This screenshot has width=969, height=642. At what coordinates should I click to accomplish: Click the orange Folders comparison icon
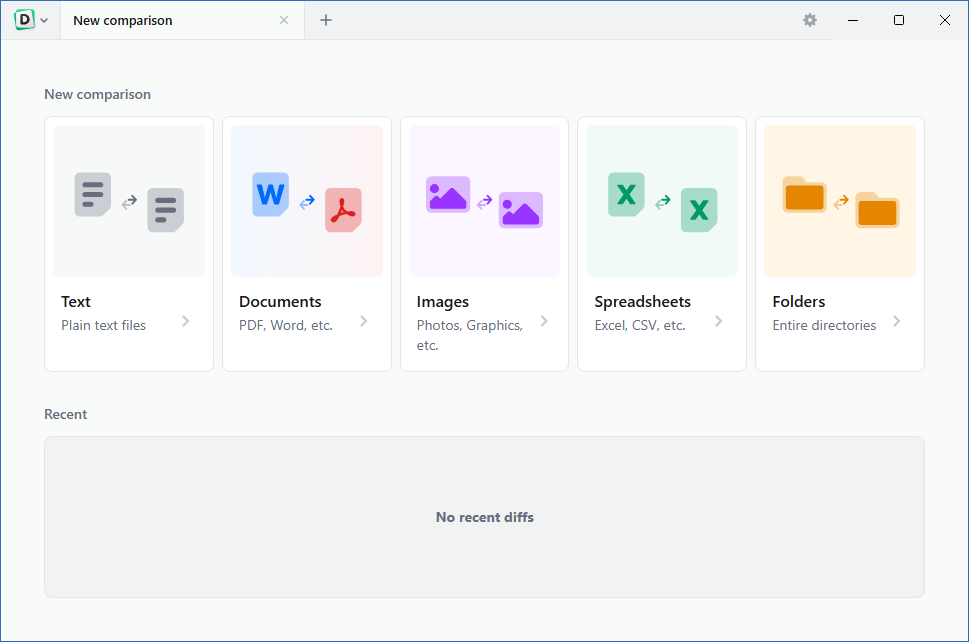[x=840, y=202]
